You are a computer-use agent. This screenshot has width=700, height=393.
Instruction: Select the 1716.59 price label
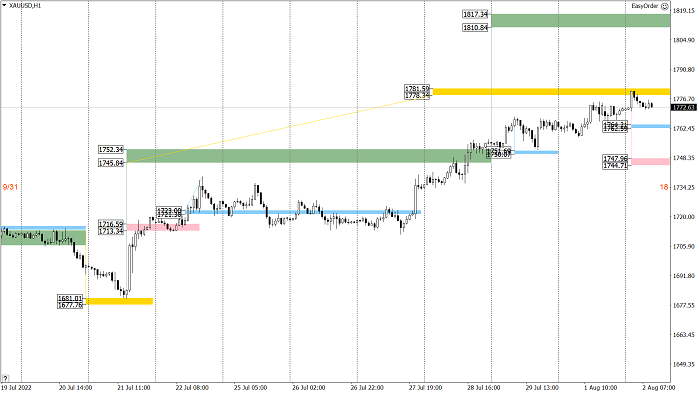(111, 224)
